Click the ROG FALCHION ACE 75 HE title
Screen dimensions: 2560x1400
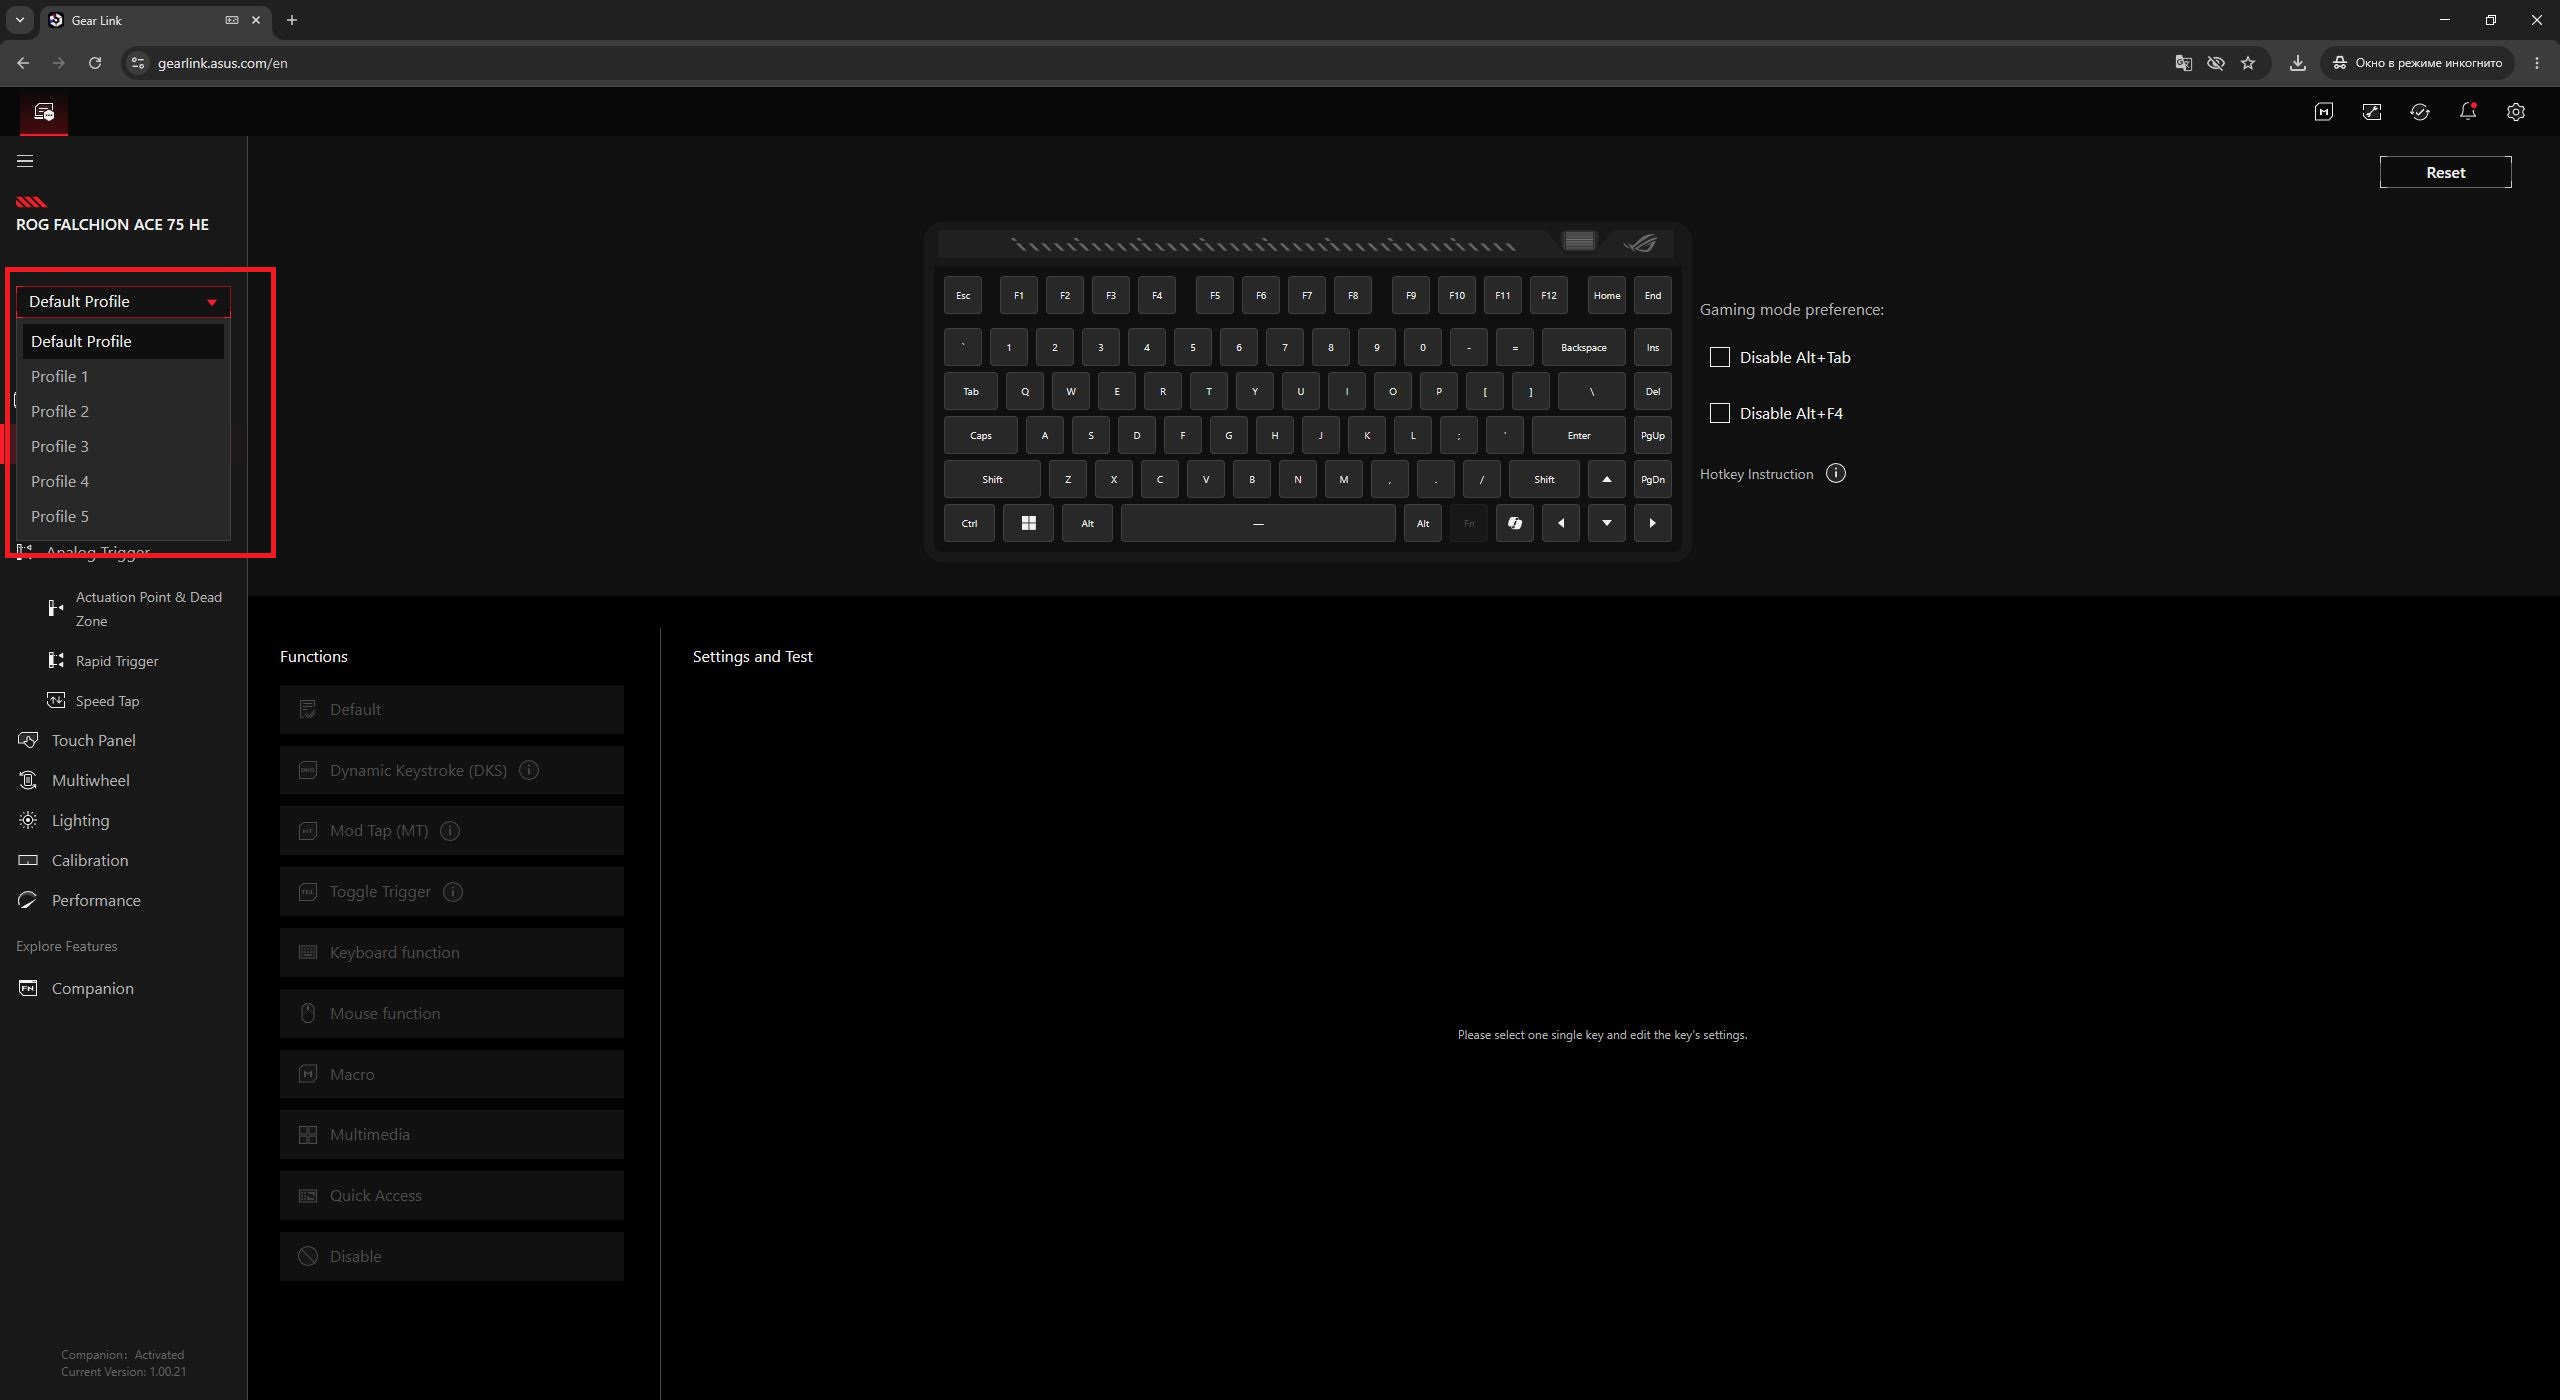click(112, 225)
